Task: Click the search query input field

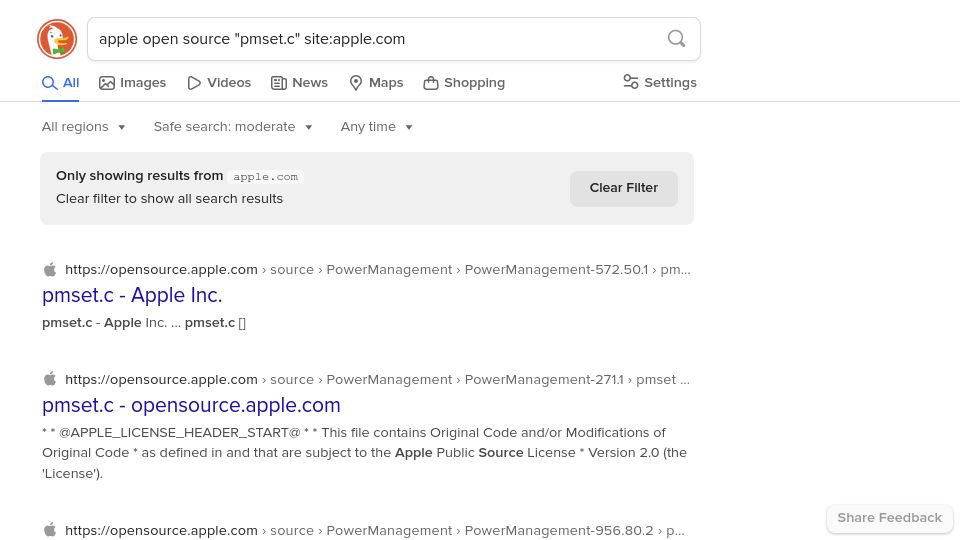Action: [x=394, y=39]
